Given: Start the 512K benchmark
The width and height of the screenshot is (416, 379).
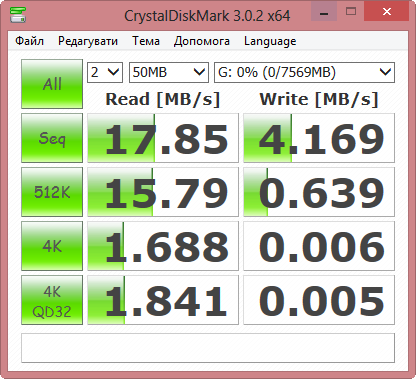Looking at the screenshot, I should tap(52, 192).
